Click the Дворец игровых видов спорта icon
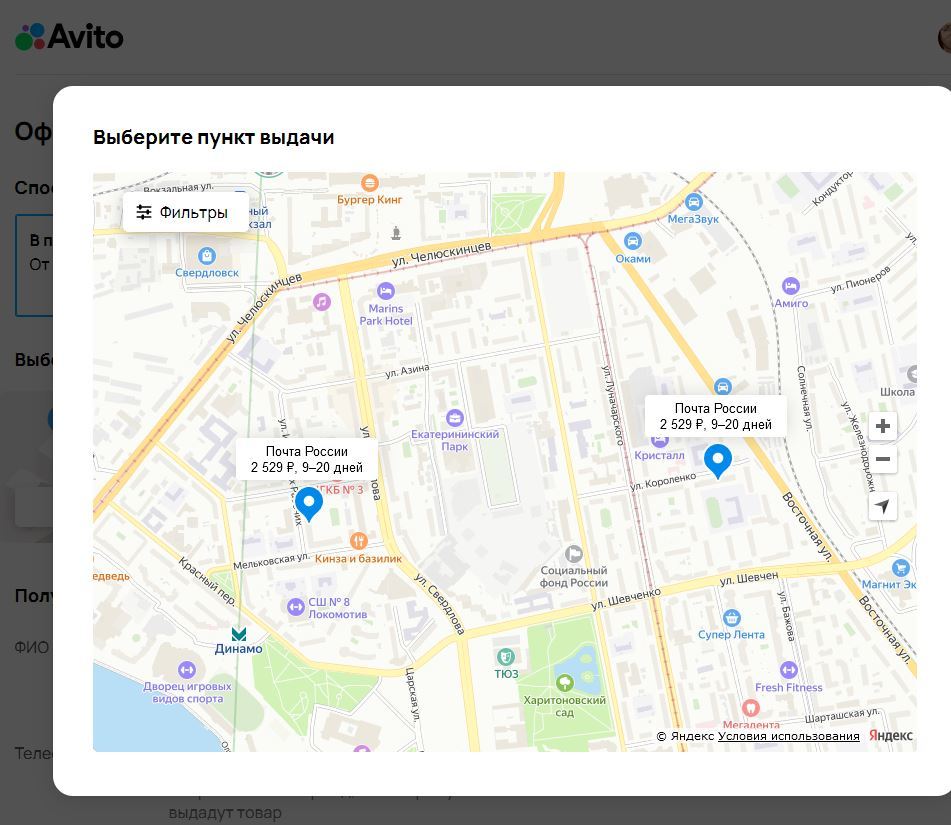 (x=187, y=670)
